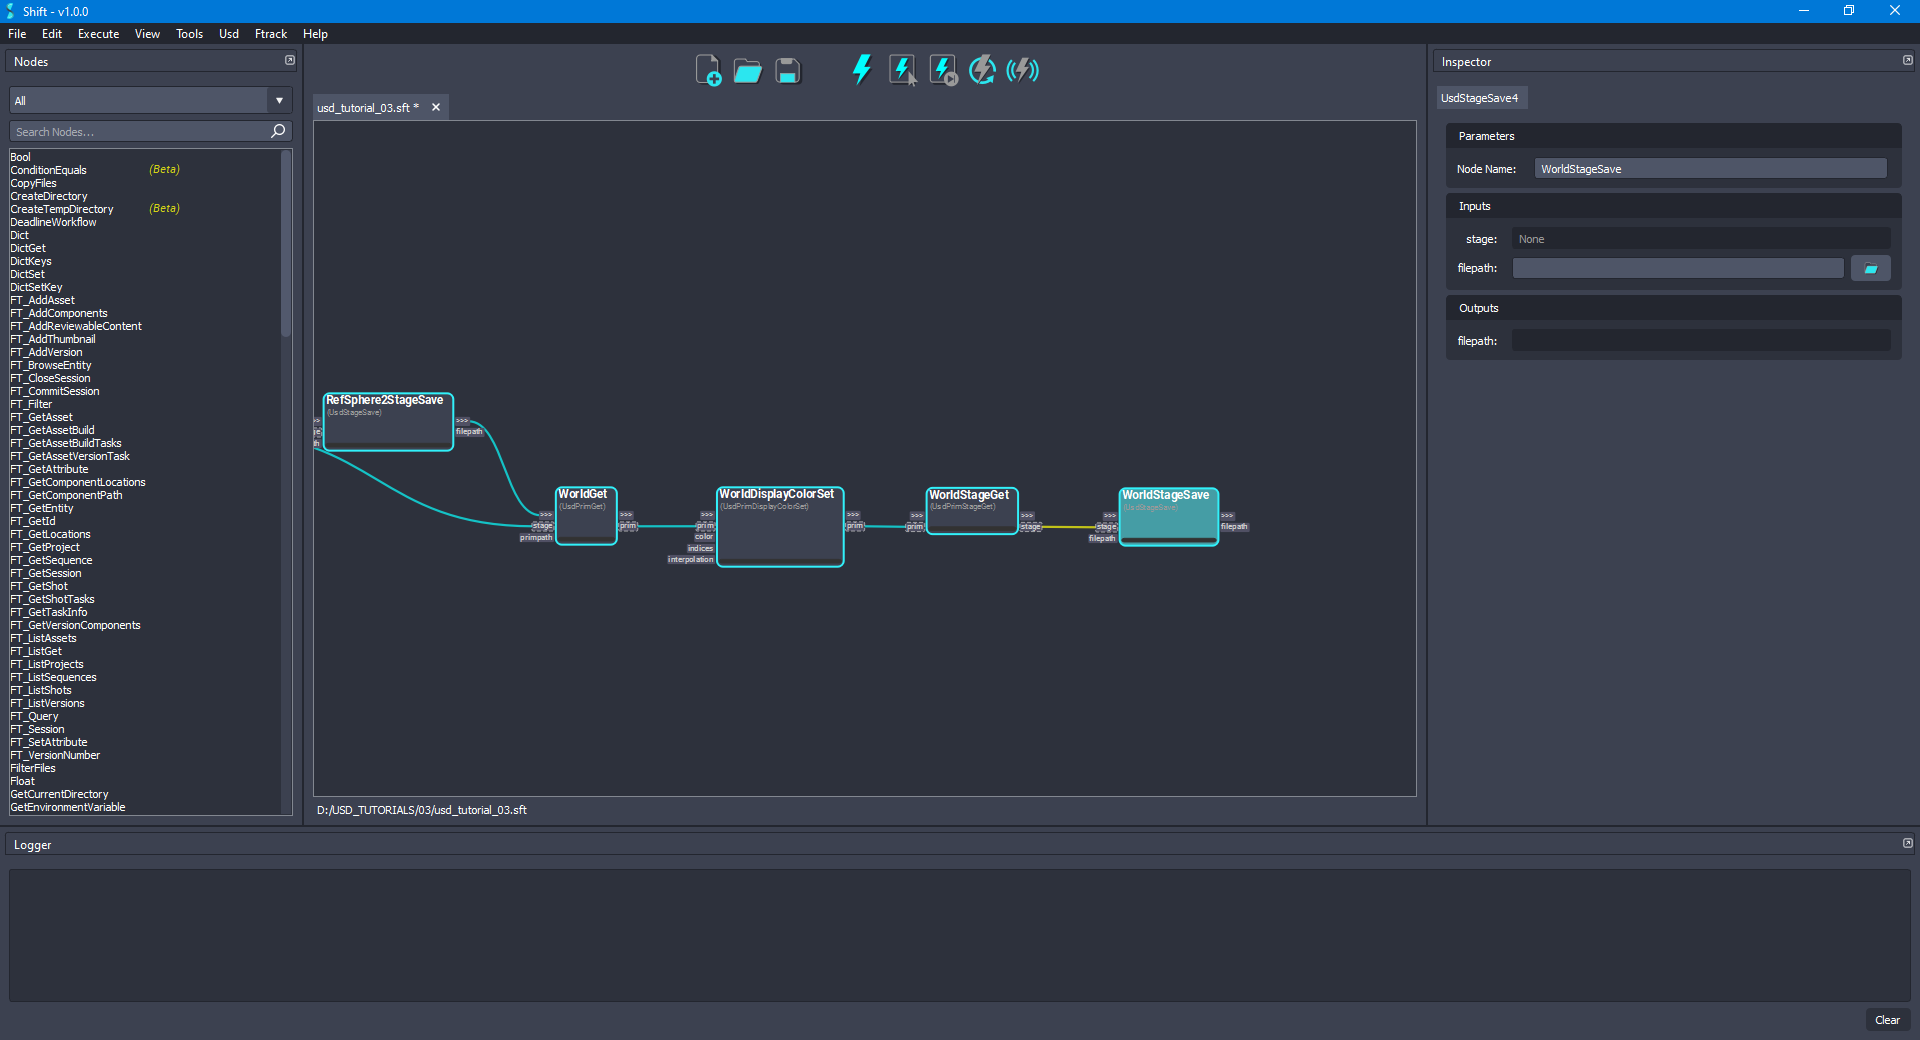The image size is (1920, 1040).
Task: Pop out the Inspector panel
Action: tap(1907, 60)
